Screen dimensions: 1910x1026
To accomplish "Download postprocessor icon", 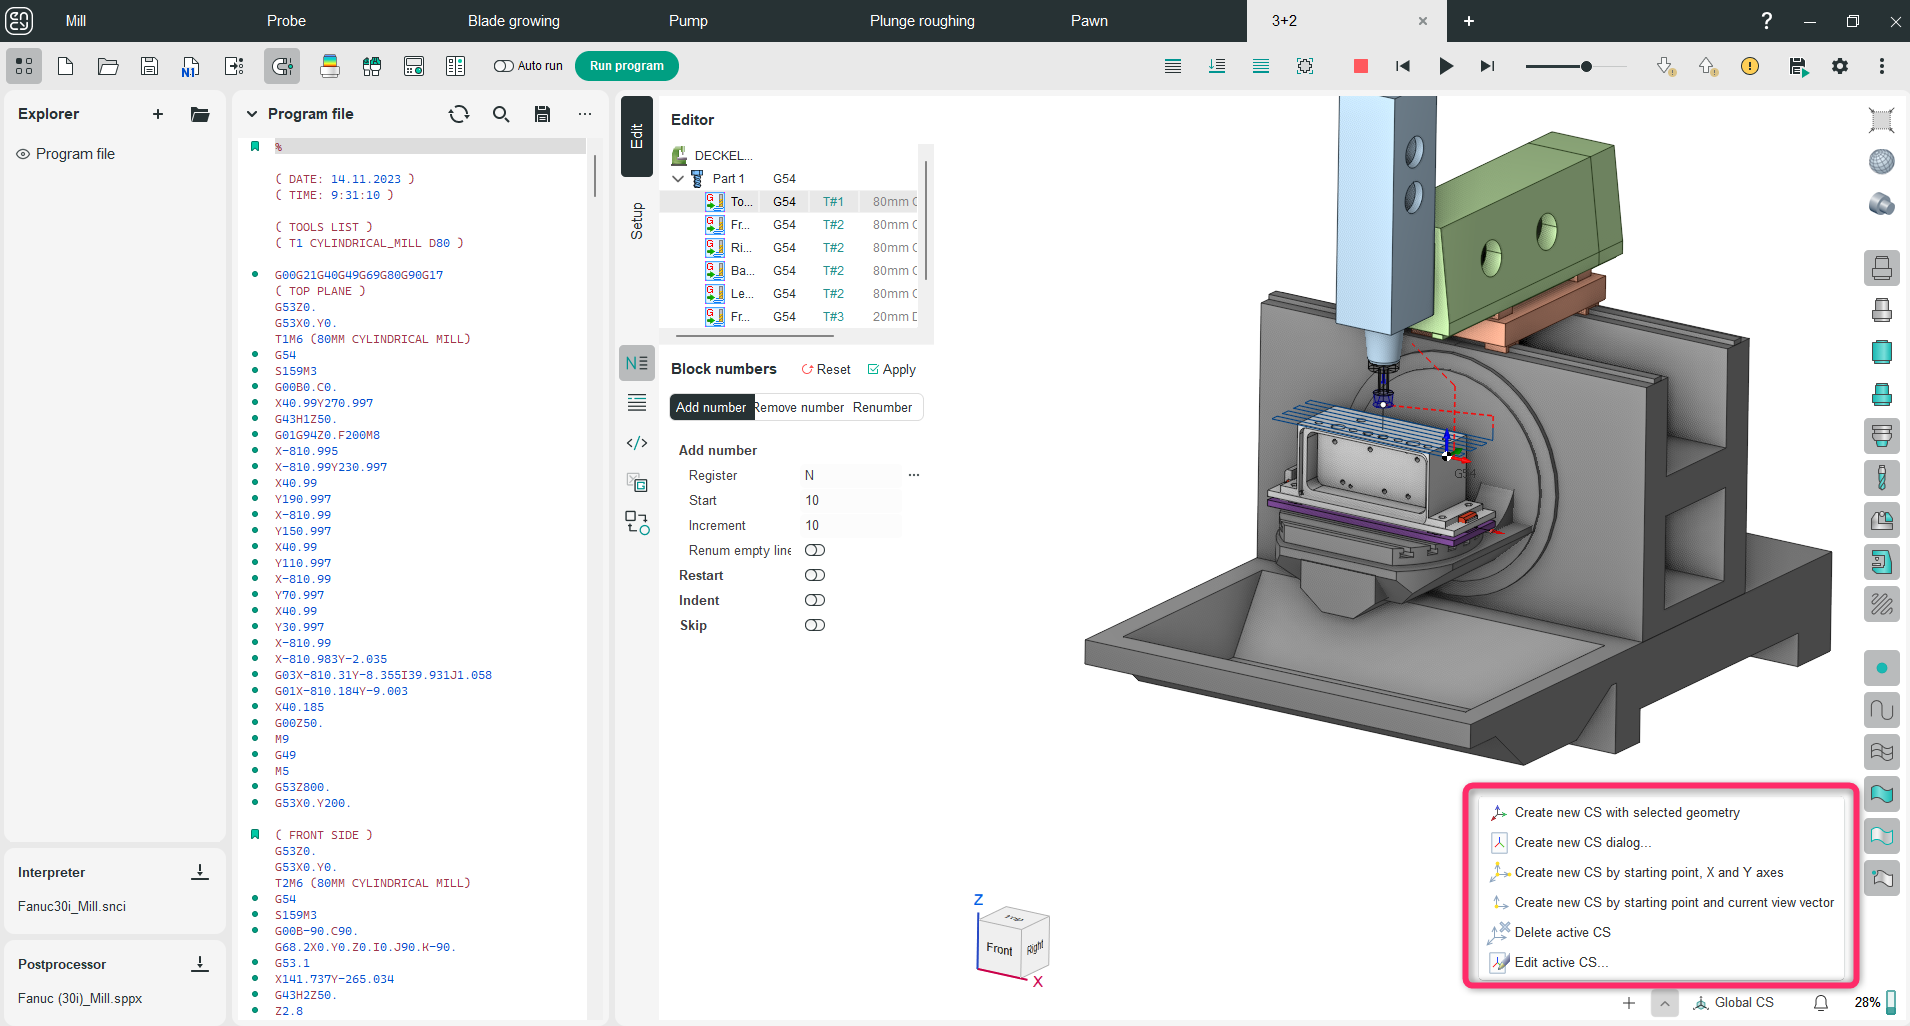I will [x=200, y=964].
